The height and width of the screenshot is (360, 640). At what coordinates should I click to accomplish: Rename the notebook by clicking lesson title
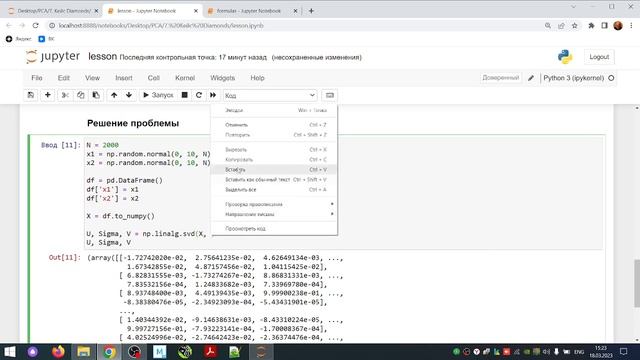pos(102,57)
